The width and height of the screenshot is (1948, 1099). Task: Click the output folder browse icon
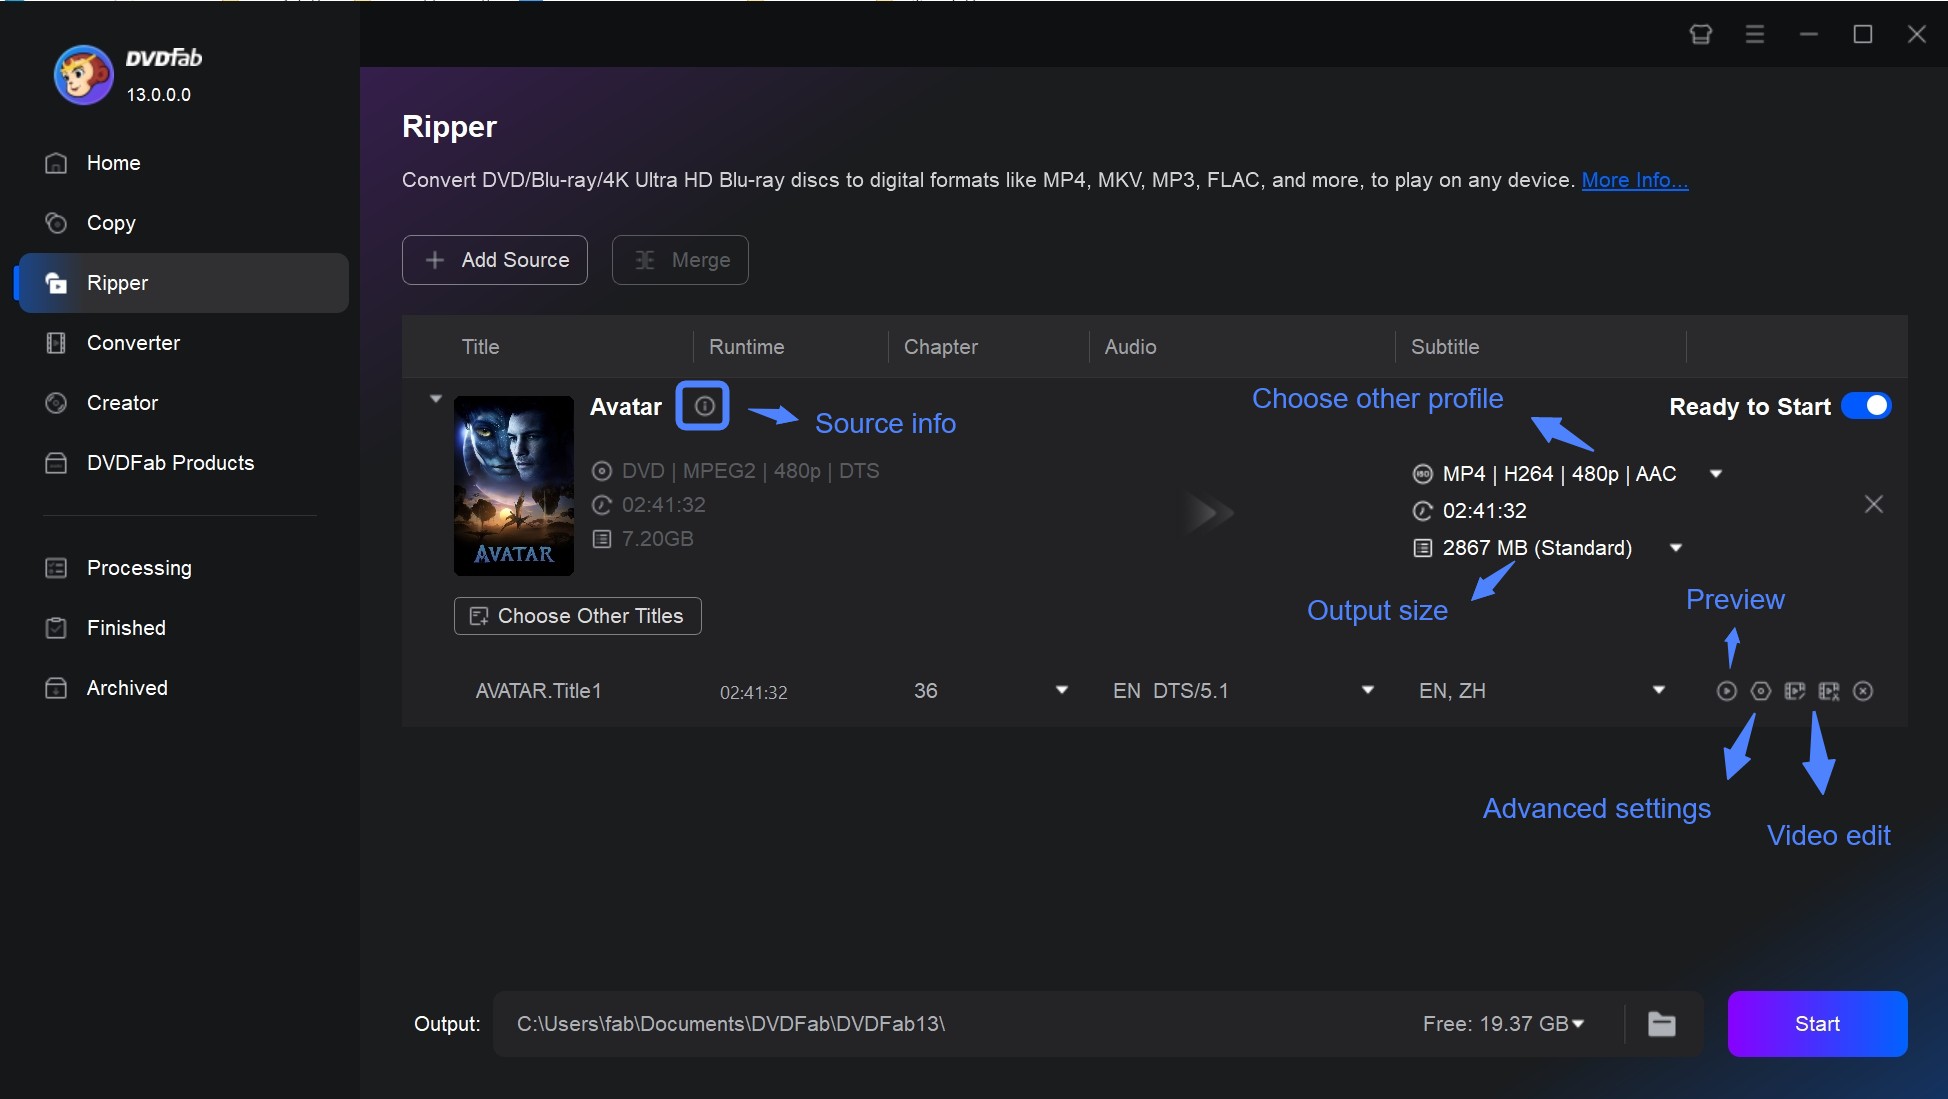[1662, 1024]
